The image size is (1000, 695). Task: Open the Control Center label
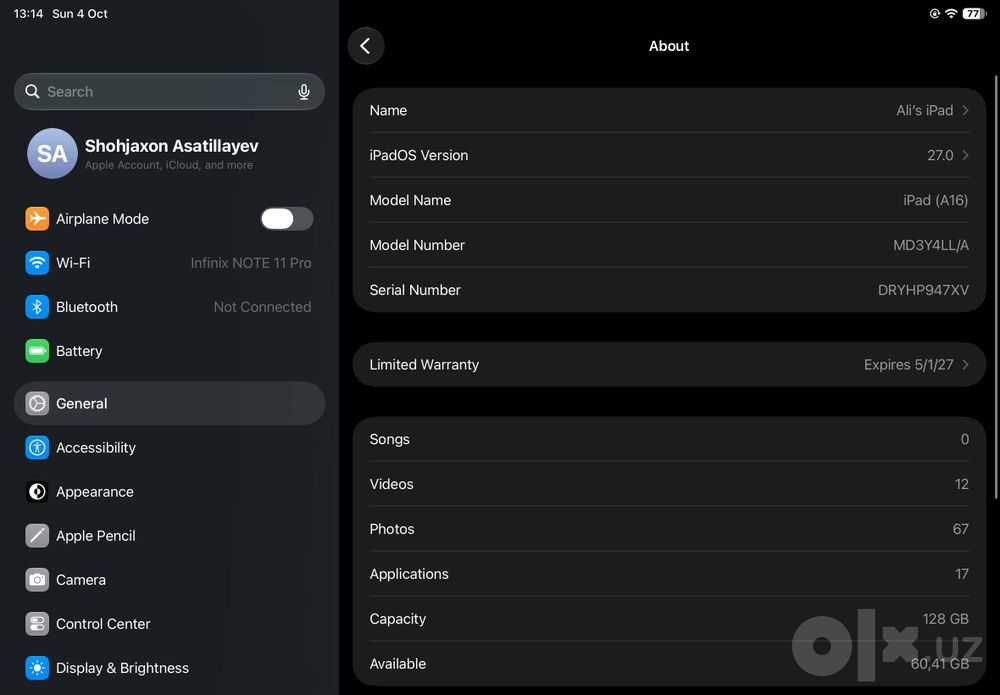click(103, 624)
